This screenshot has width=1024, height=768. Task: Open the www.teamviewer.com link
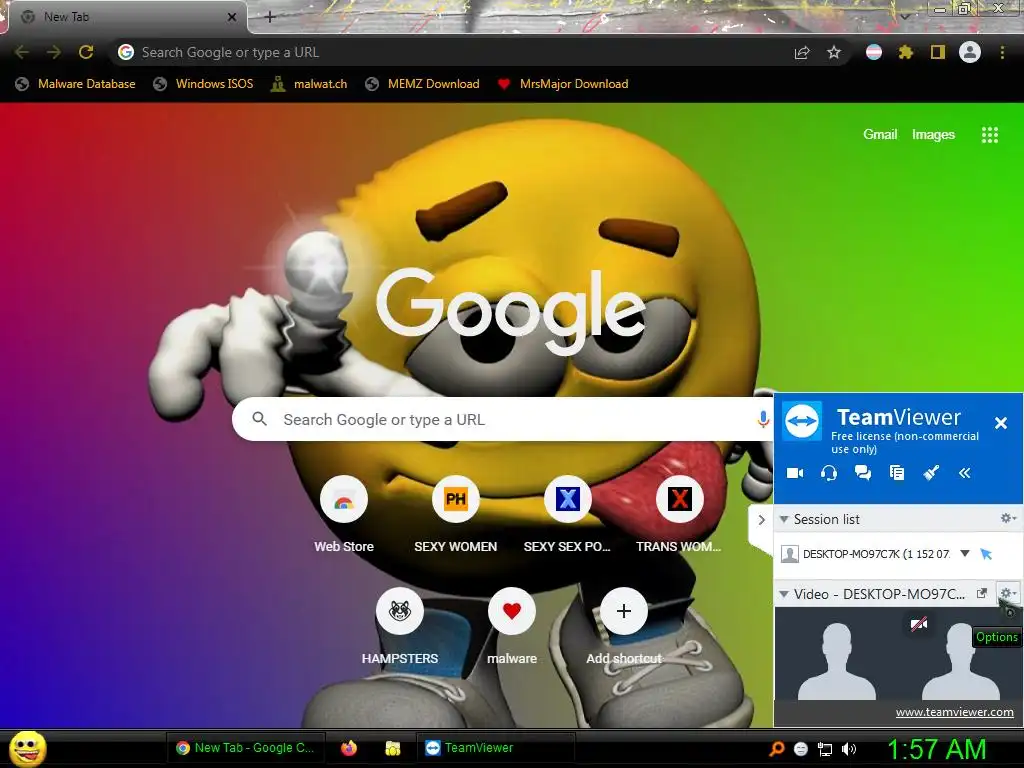(954, 712)
